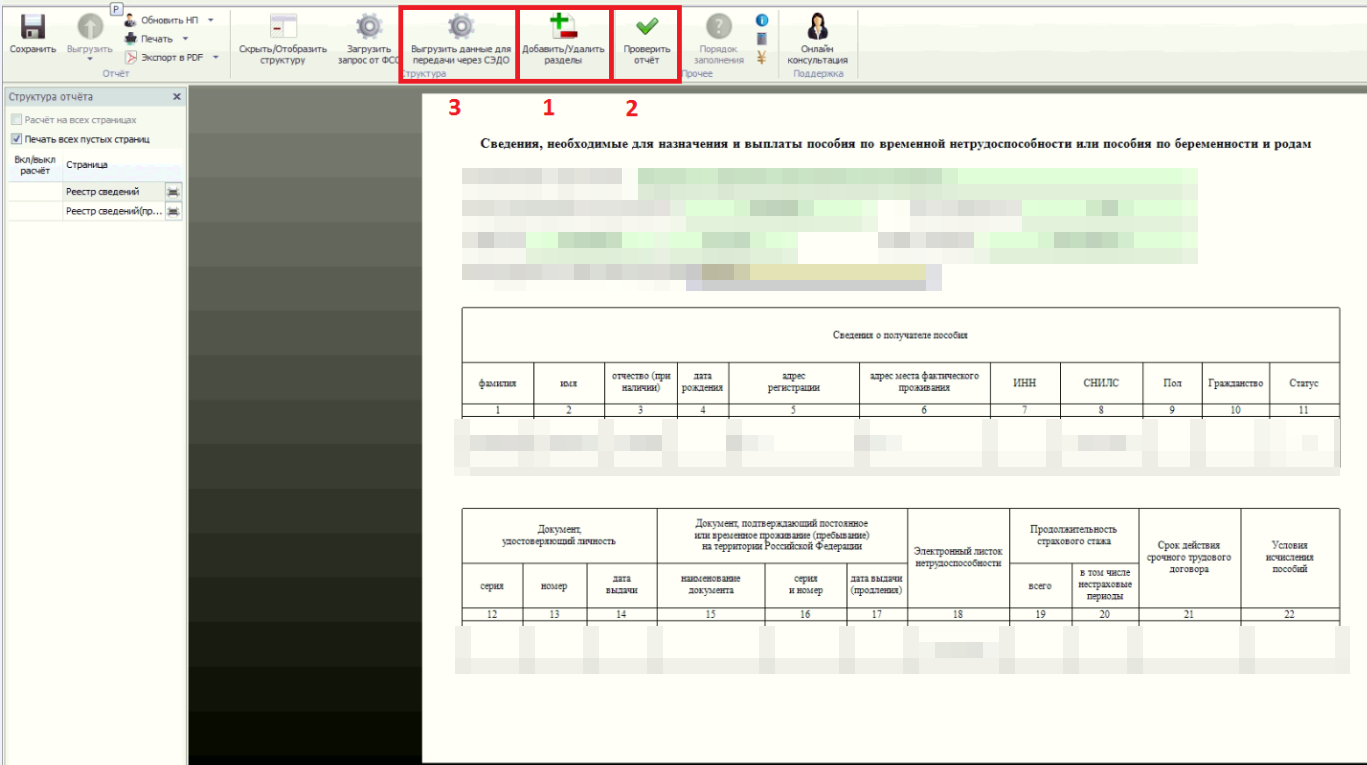1367x765 pixels.
Task: Click the Условия исчисления пособий header
Action: coord(1290,557)
